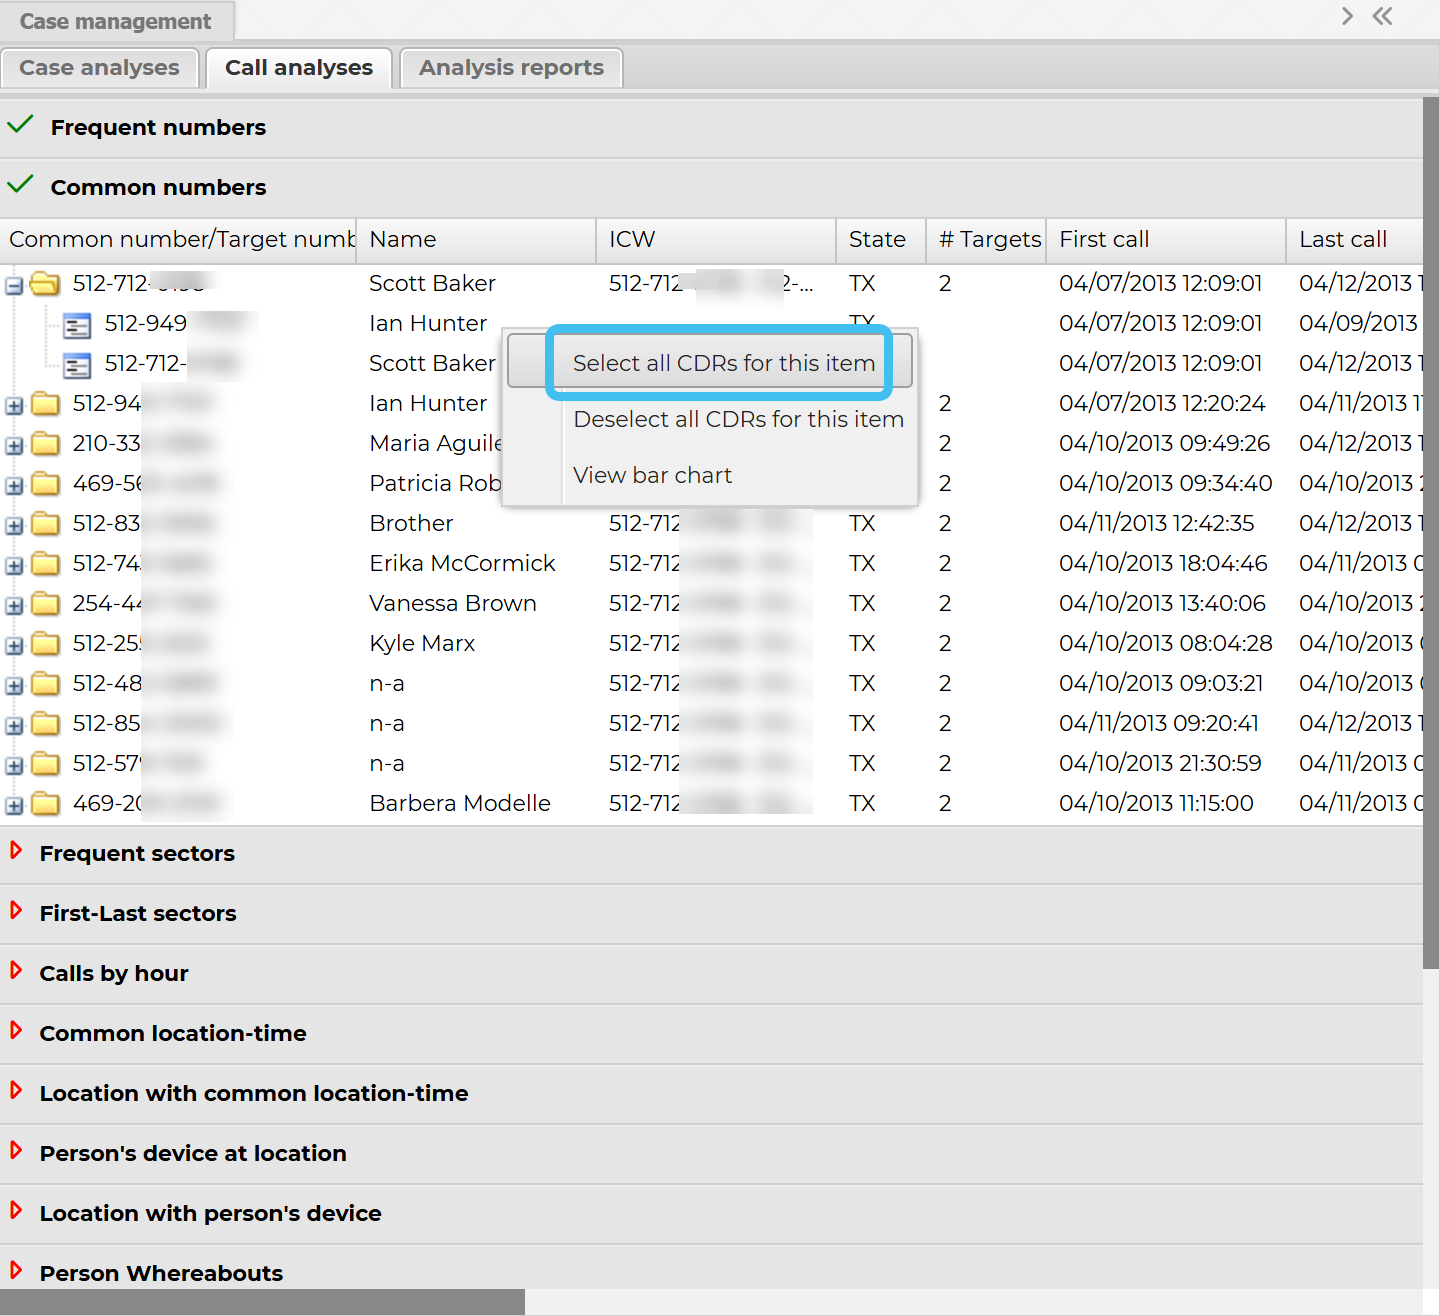Switch to the Analysis reports tab

tap(511, 68)
